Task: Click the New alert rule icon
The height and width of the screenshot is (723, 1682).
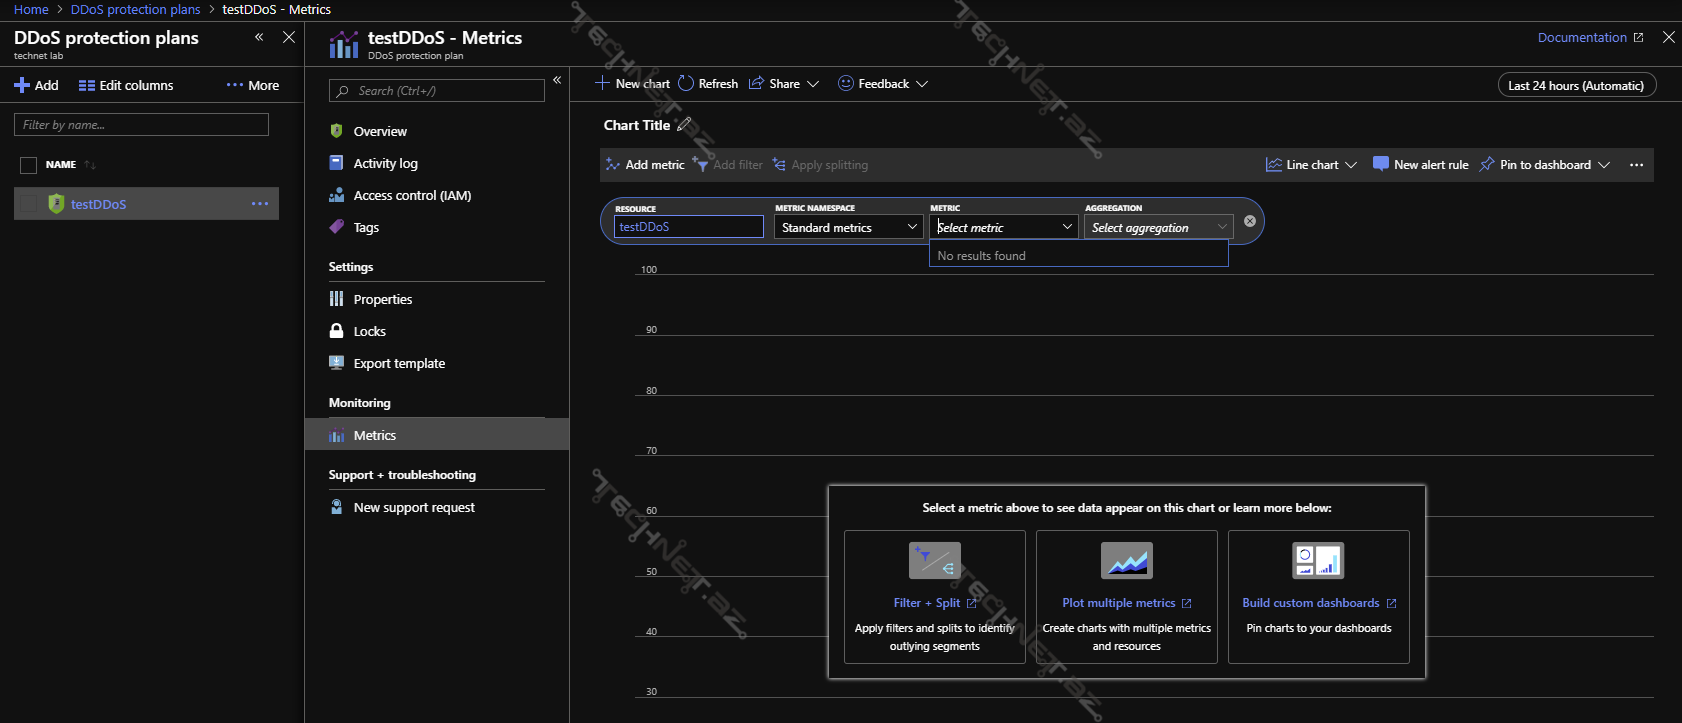Action: click(1381, 164)
